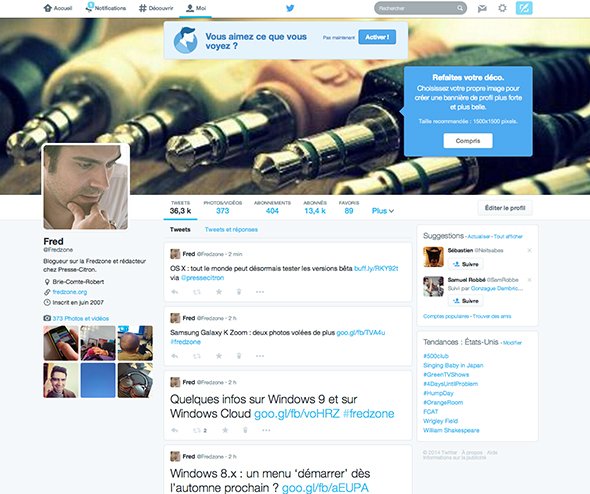Open the William Shakespeare trend
590x494 pixels.
click(x=451, y=430)
